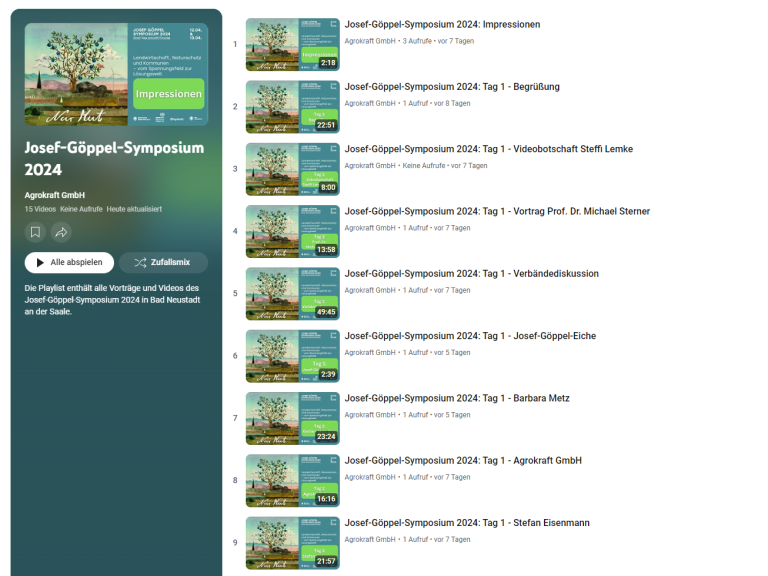Open video title 'Tag 1 - Begrüßung'

[452, 87]
